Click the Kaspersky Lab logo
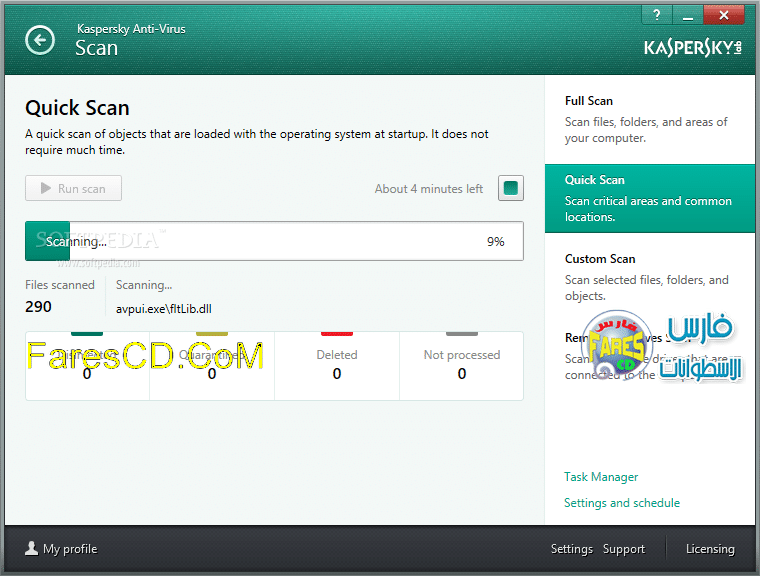The height and width of the screenshot is (576, 760). click(693, 48)
